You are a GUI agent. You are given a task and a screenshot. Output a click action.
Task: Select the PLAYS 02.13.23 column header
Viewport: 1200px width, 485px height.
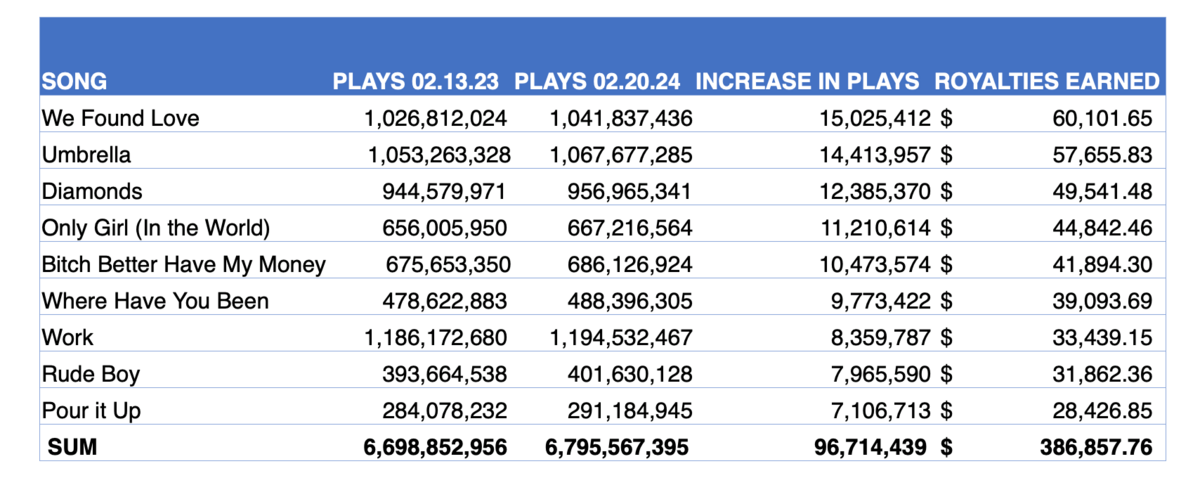(419, 82)
